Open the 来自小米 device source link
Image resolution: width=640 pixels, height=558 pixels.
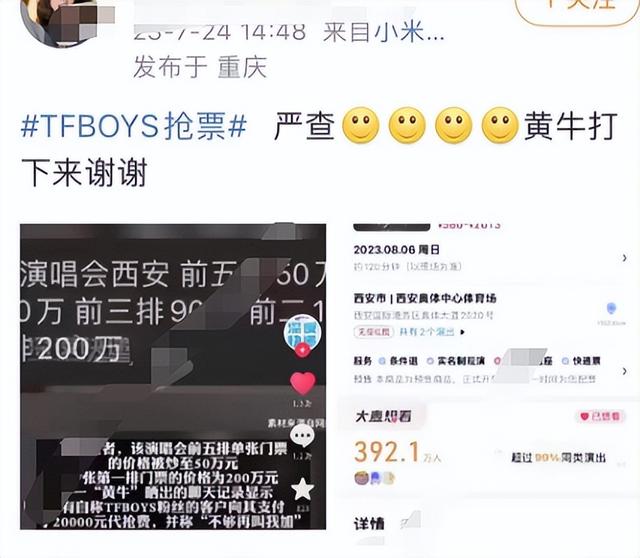[x=383, y=32]
